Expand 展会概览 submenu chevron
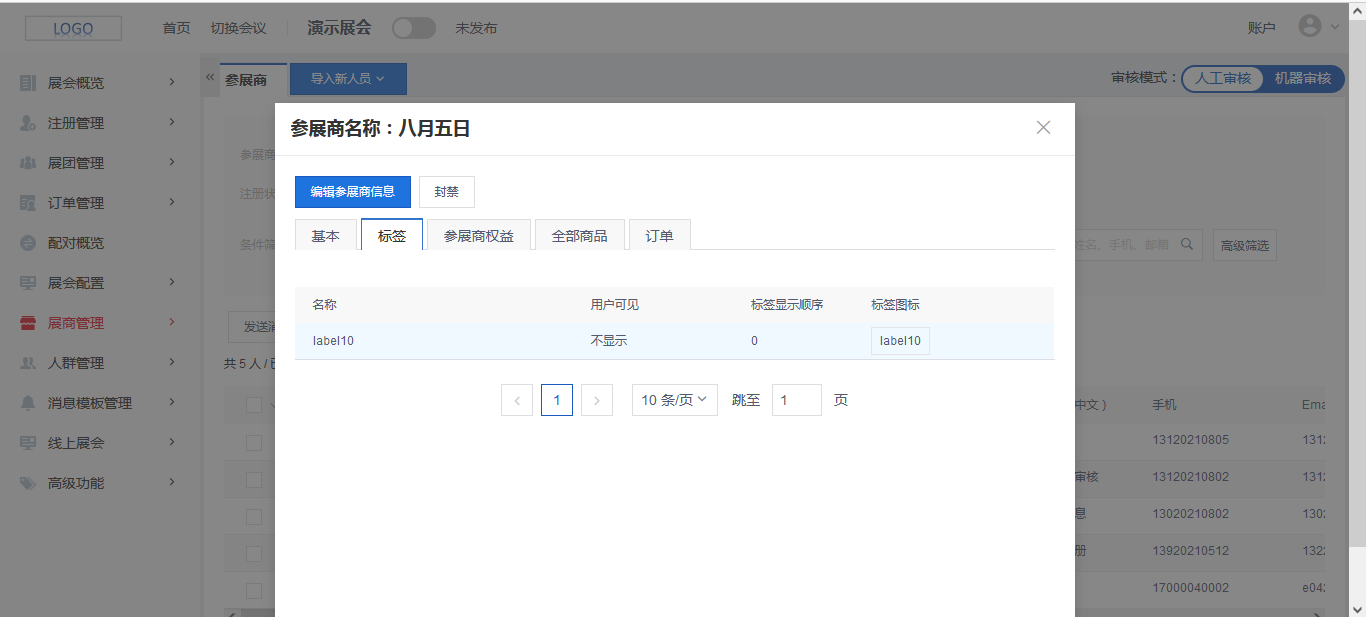This screenshot has width=1366, height=617. click(172, 82)
